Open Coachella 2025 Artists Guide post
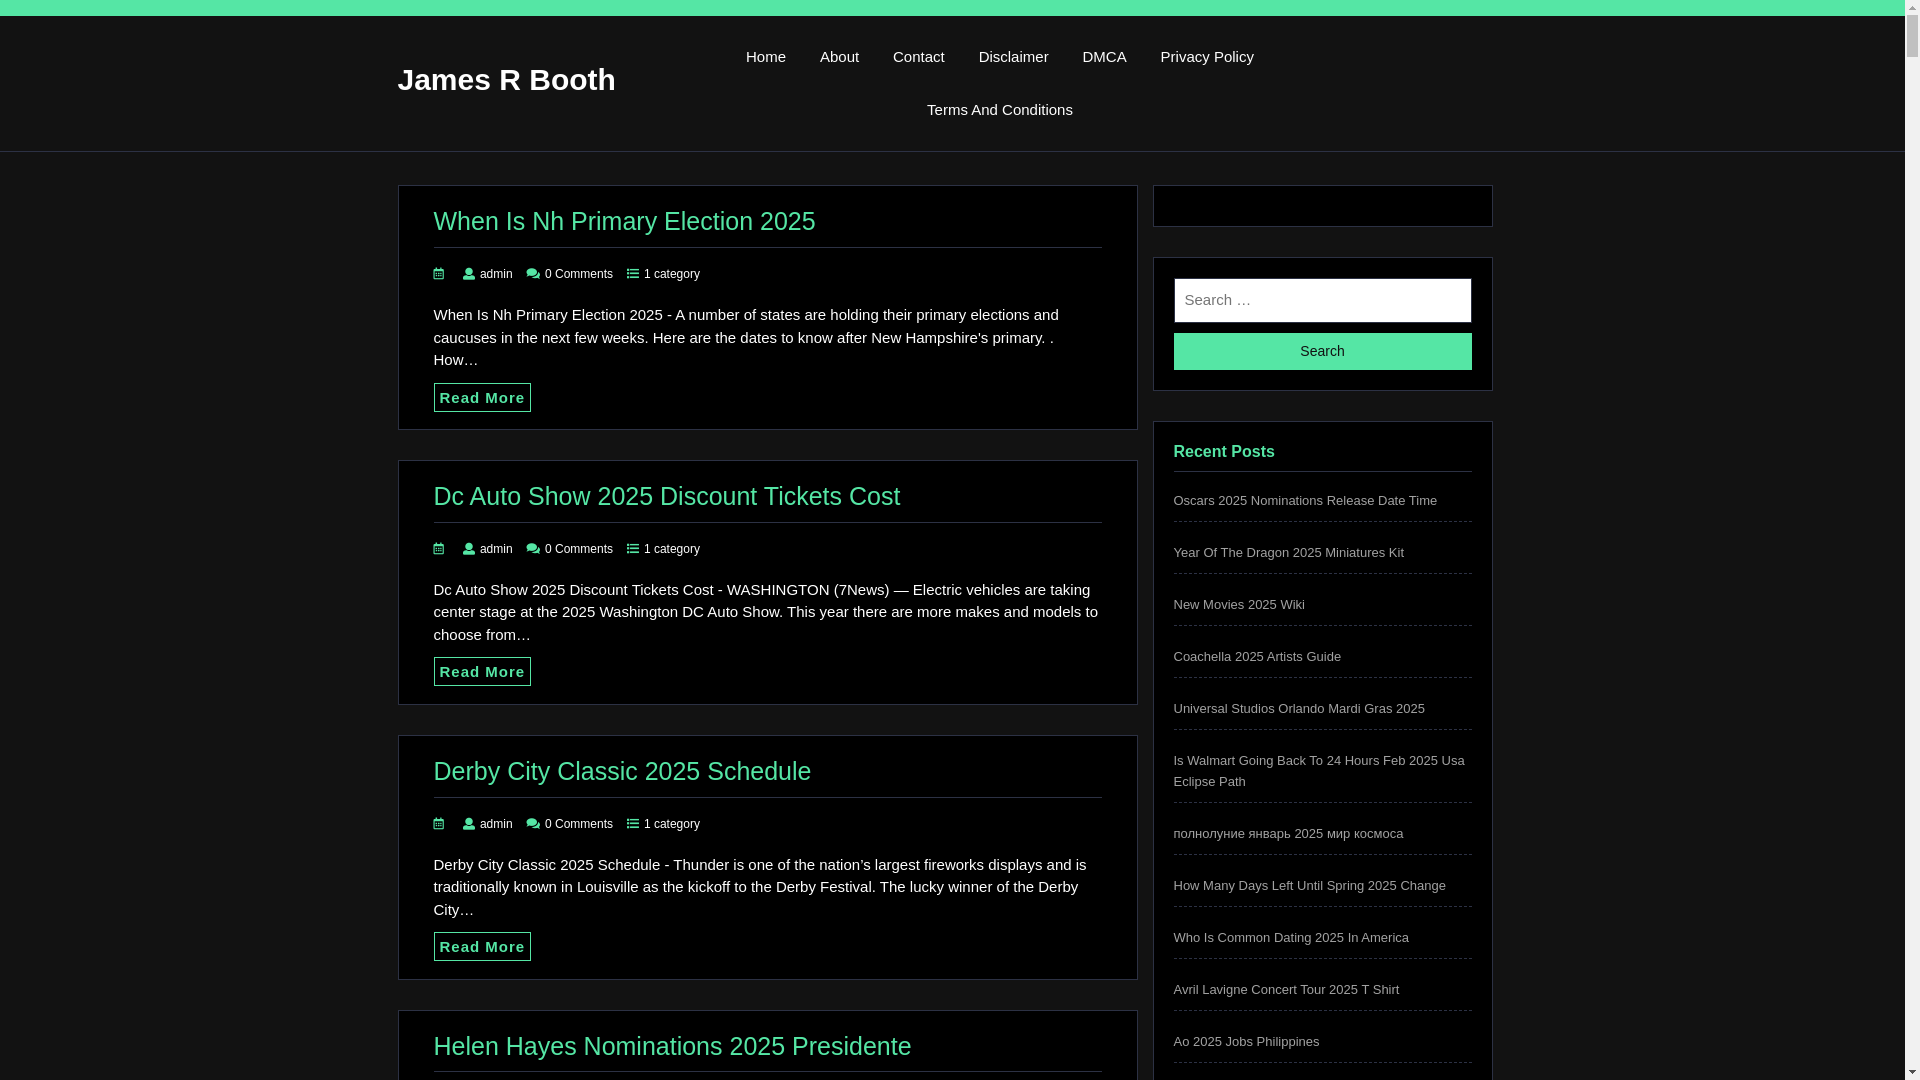 pos(1257,657)
